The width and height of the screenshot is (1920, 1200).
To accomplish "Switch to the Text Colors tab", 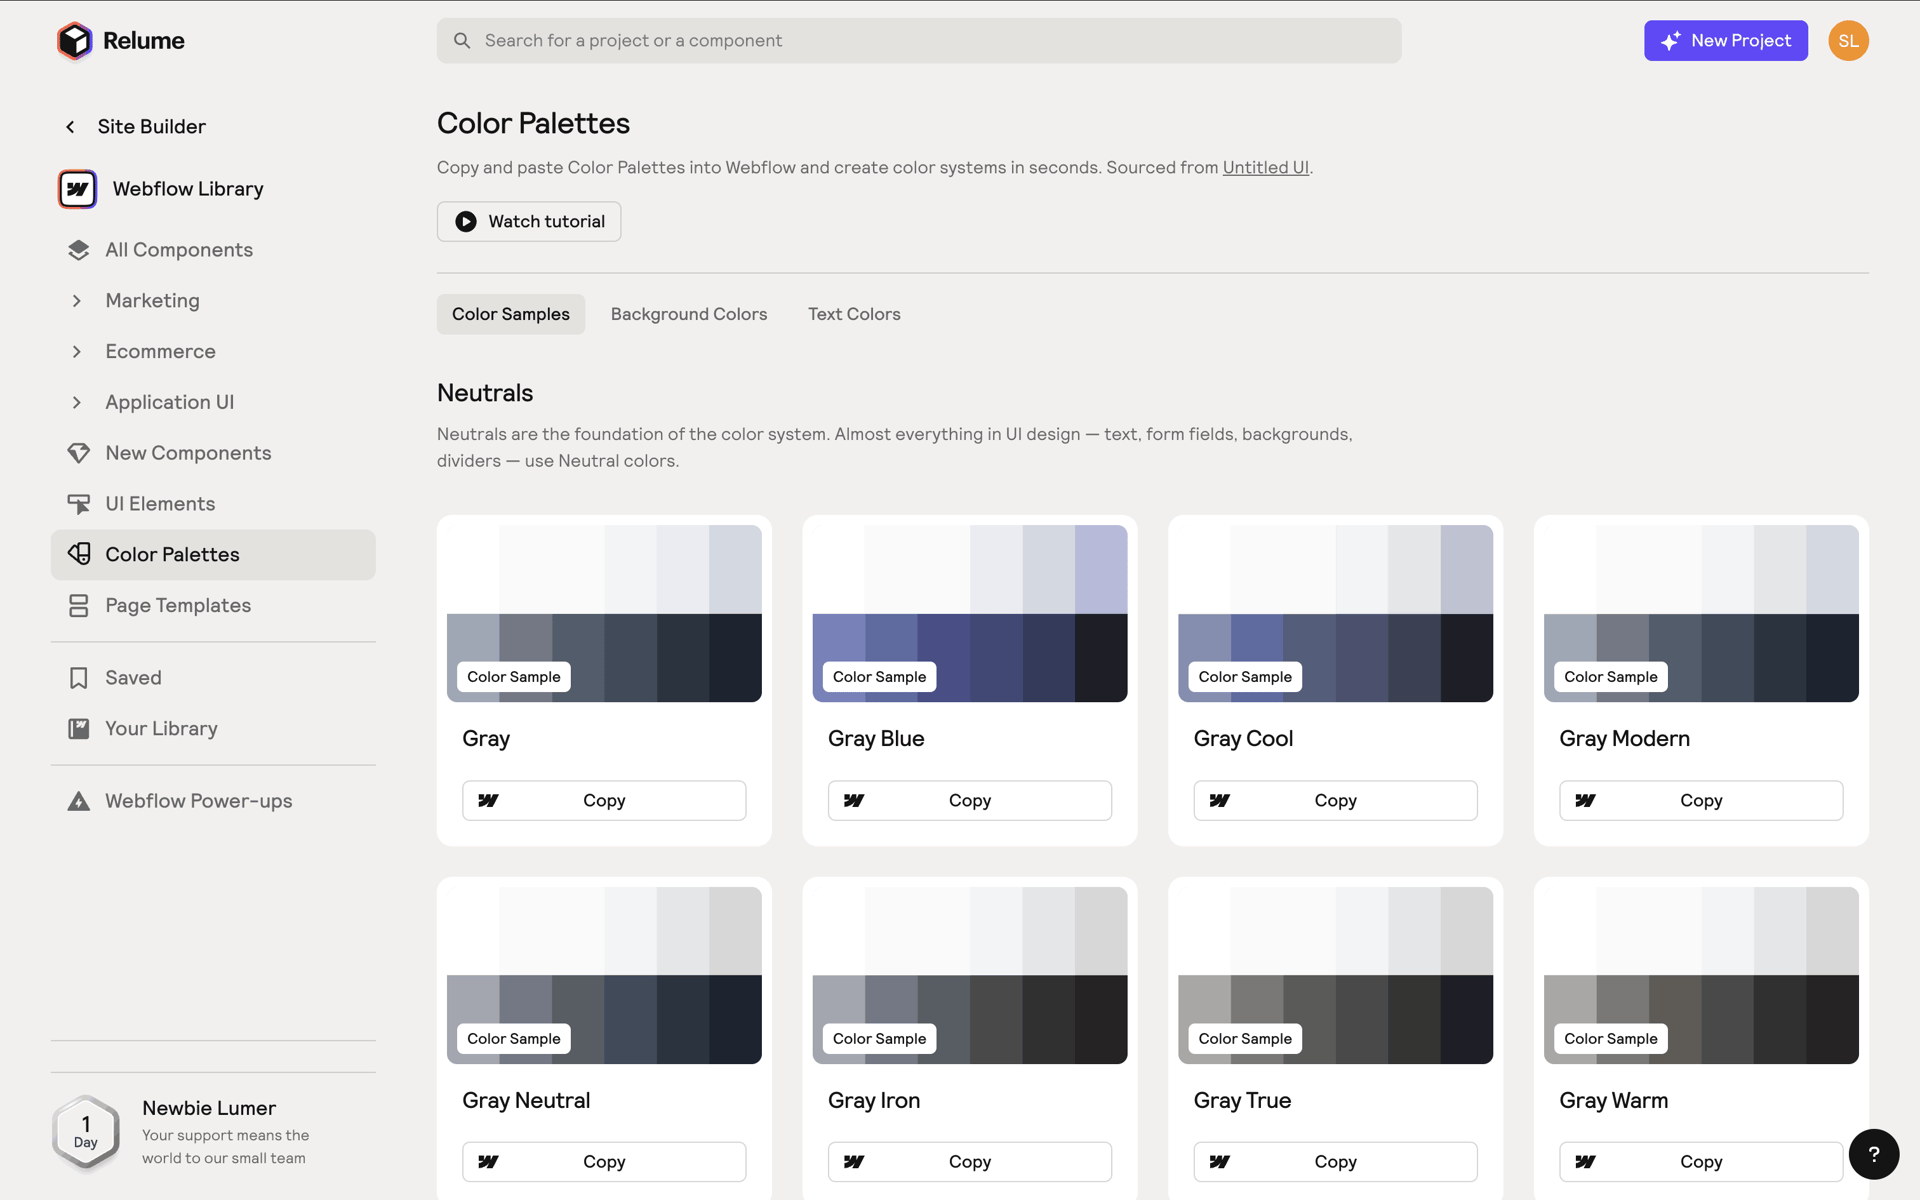I will pos(854,314).
